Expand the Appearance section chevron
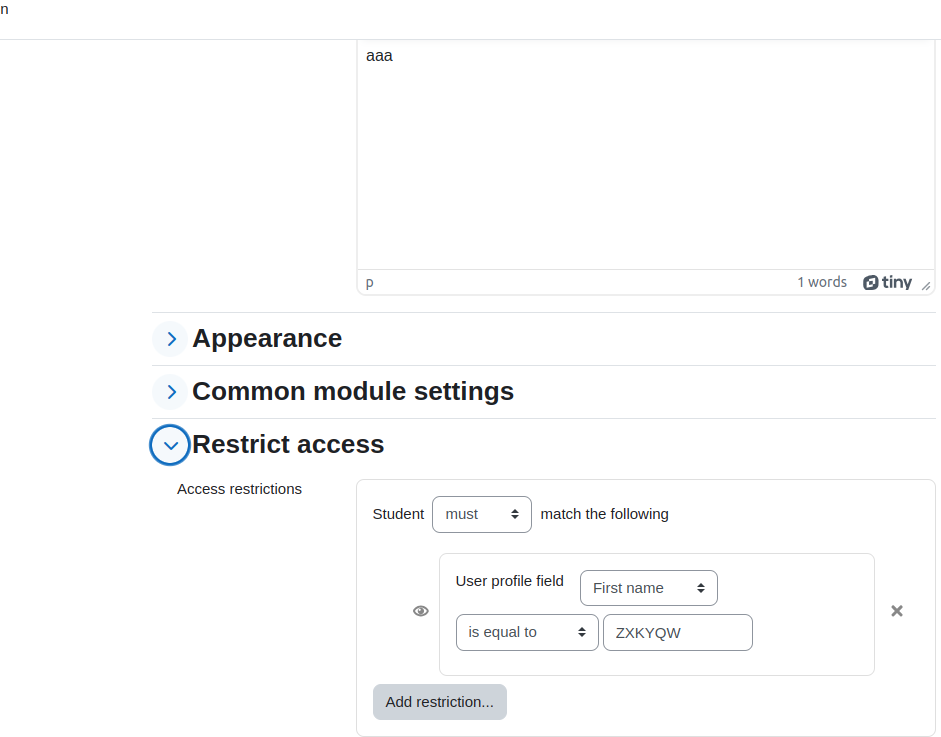Viewport: 941px width, 737px height. coord(170,339)
